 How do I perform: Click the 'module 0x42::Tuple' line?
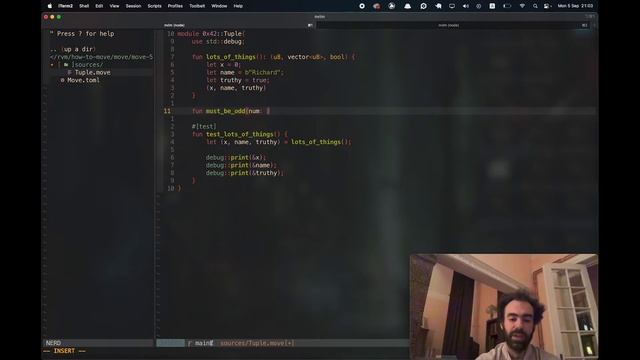click(211, 33)
